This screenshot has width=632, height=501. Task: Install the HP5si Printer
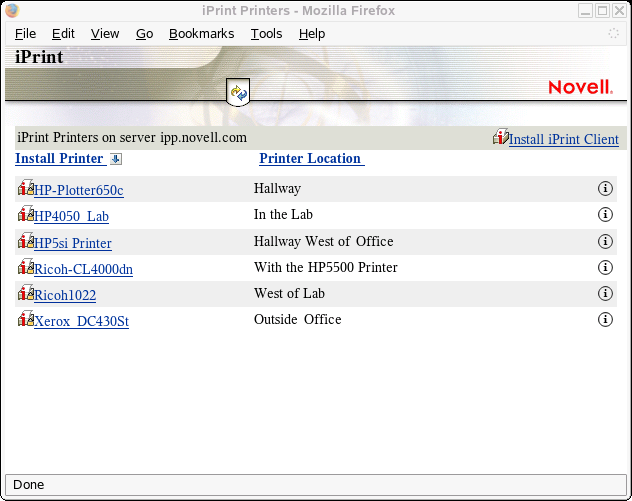tap(73, 243)
